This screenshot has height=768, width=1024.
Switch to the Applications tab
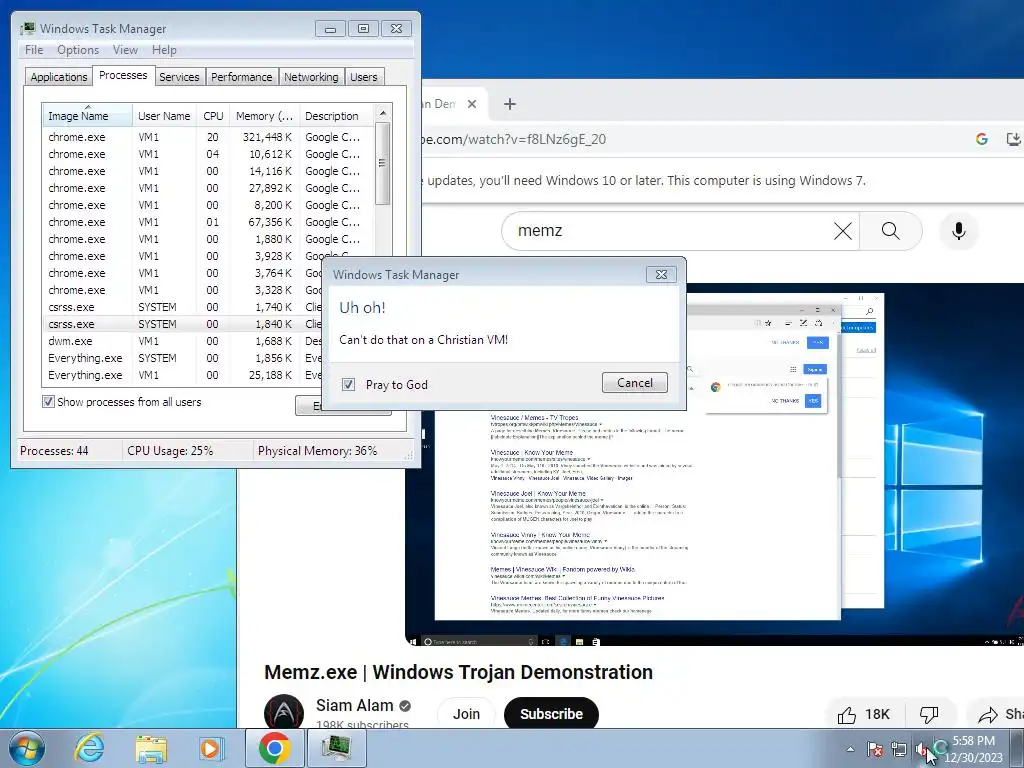pos(59,77)
